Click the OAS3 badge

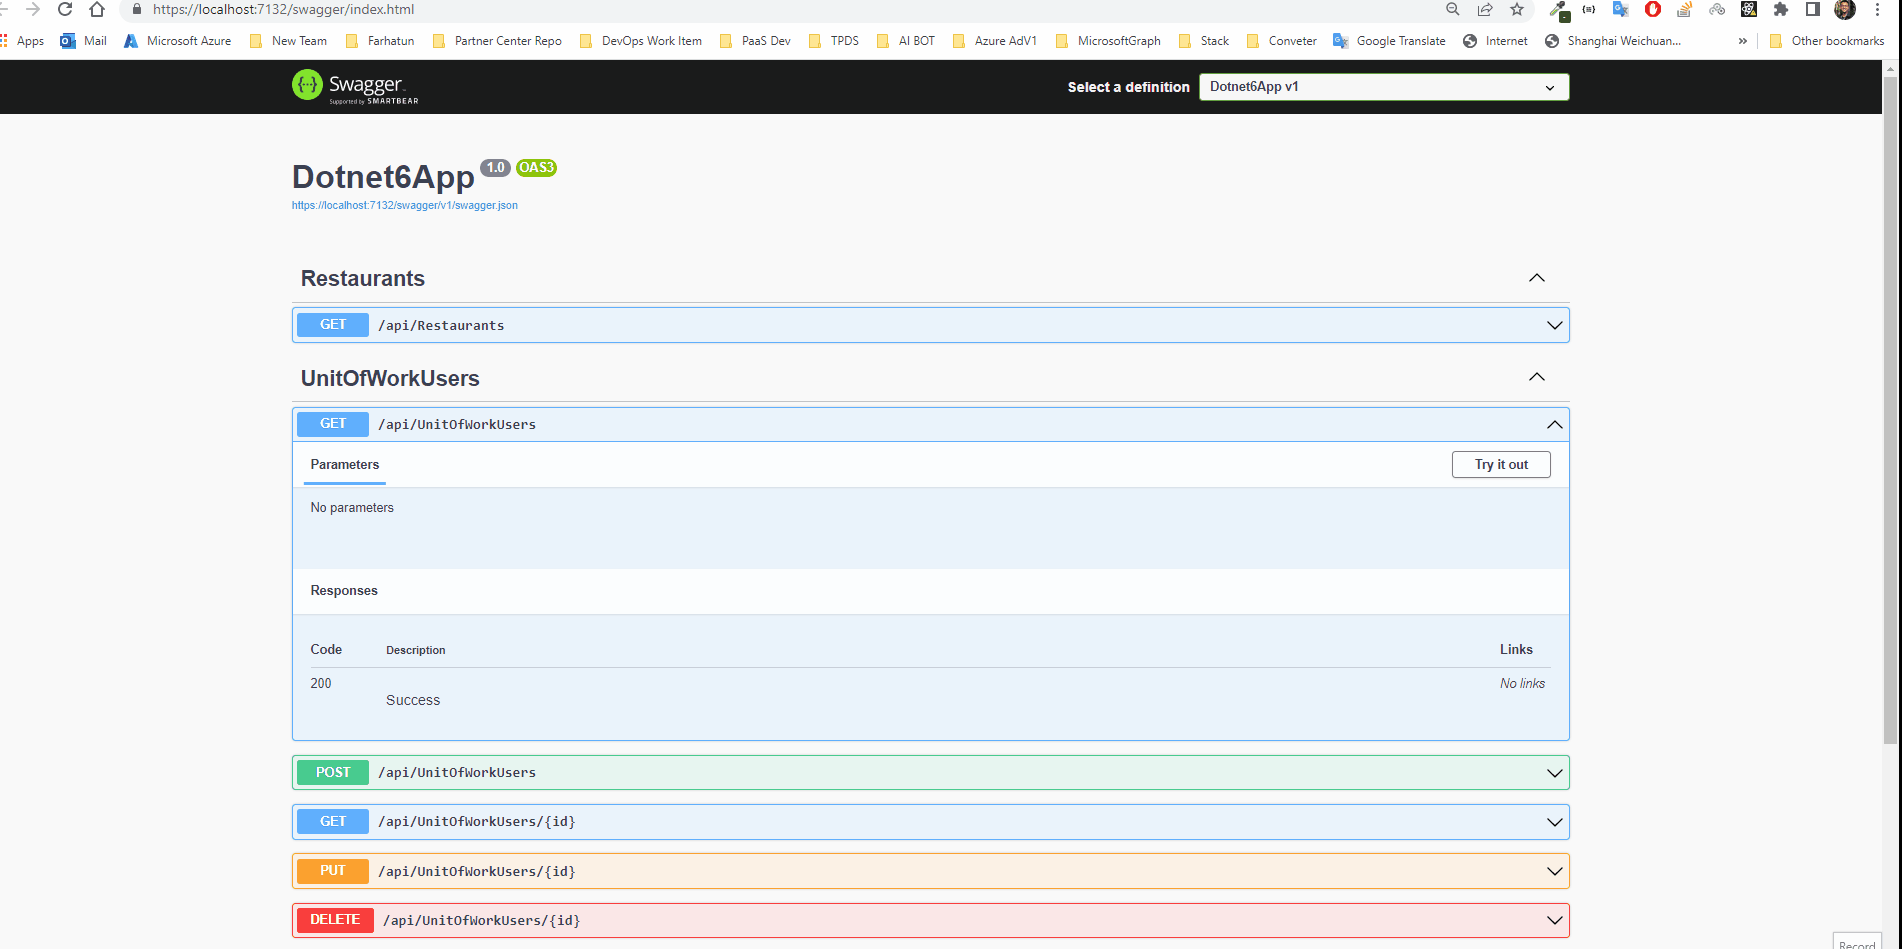pos(536,167)
